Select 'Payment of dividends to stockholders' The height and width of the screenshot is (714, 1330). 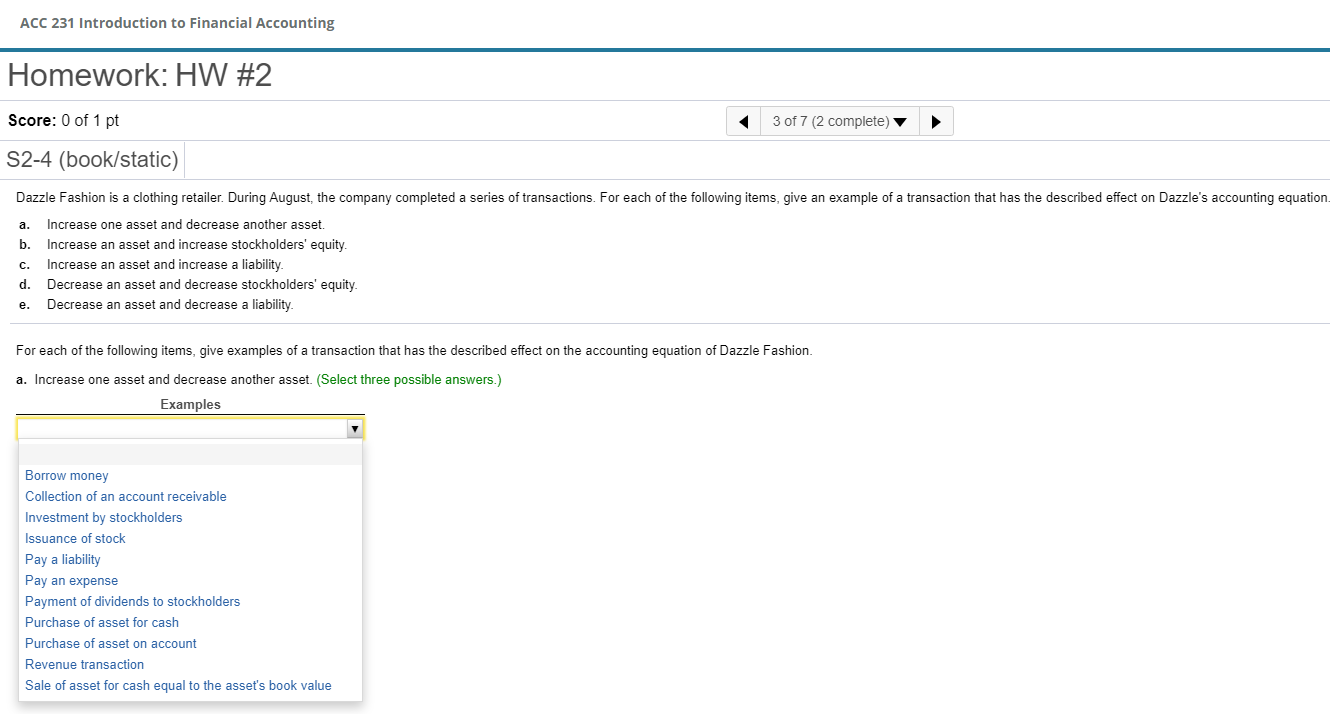(133, 602)
